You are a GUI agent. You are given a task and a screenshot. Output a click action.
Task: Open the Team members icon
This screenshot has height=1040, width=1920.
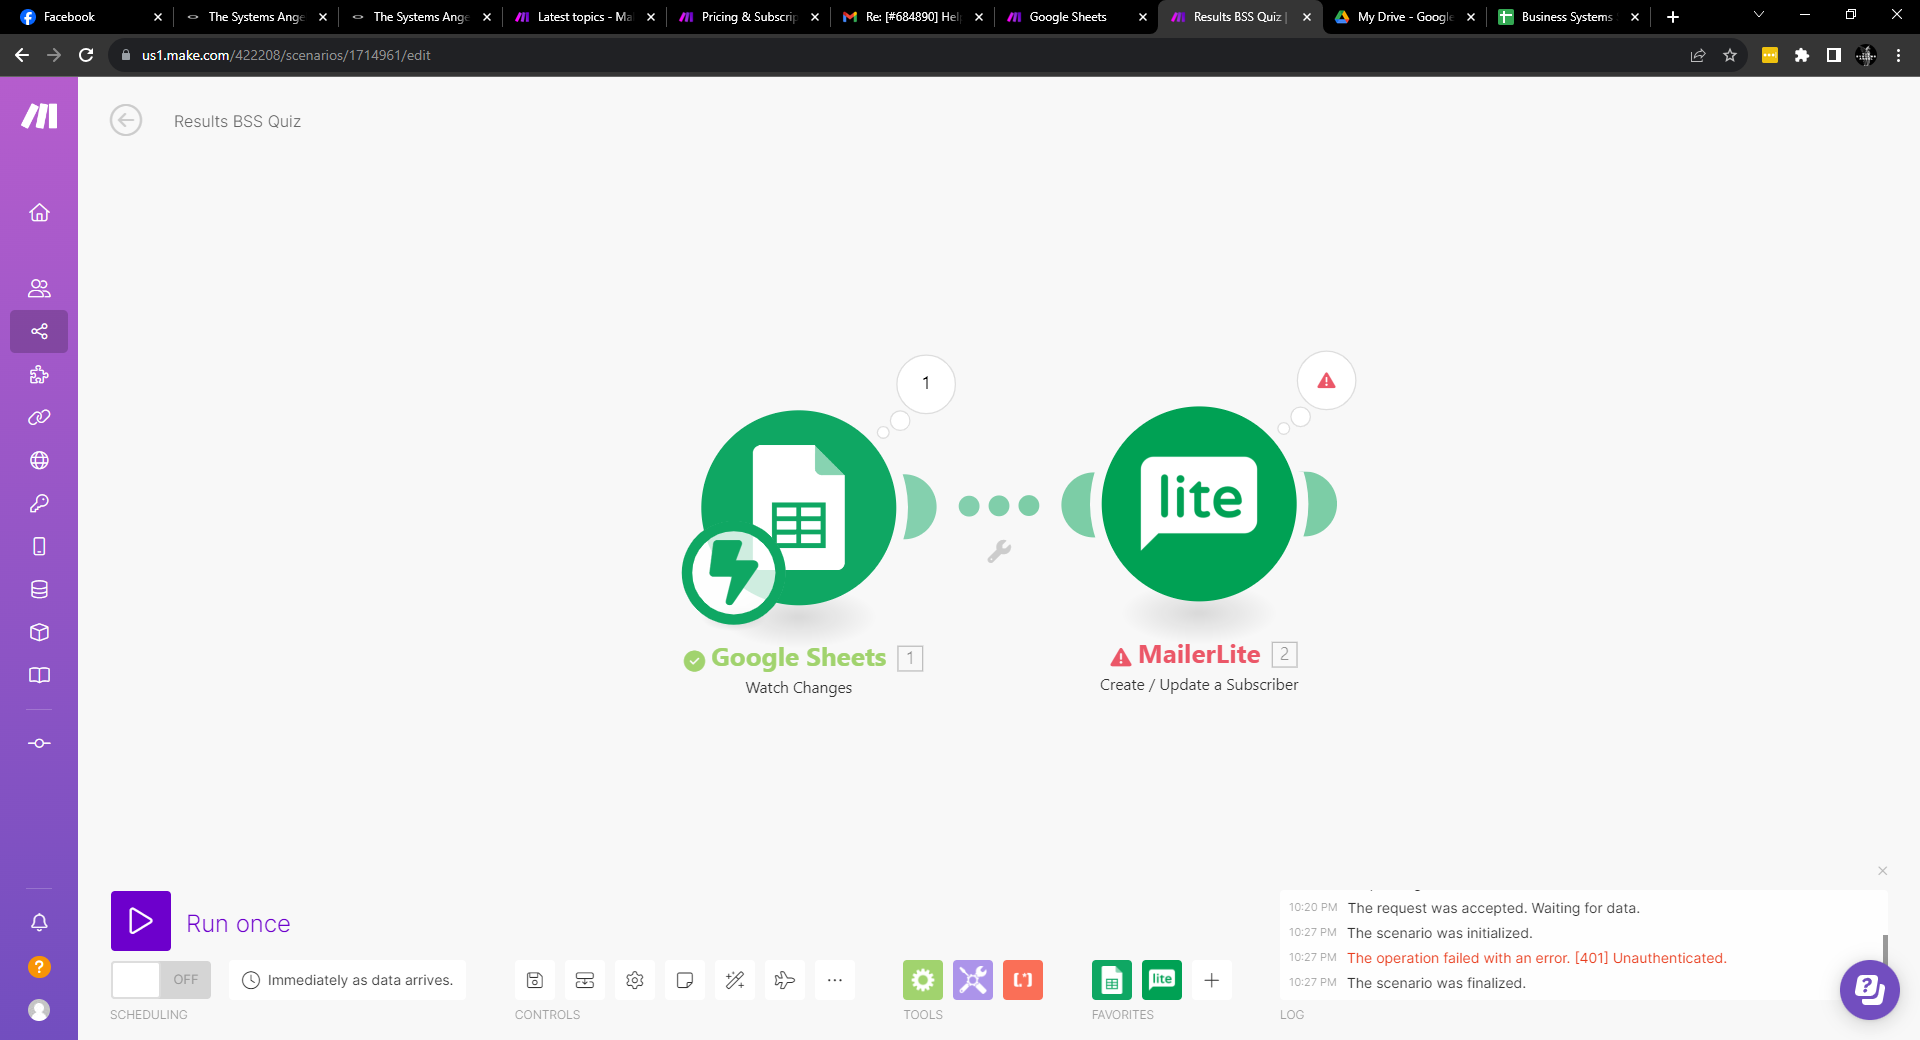point(39,288)
